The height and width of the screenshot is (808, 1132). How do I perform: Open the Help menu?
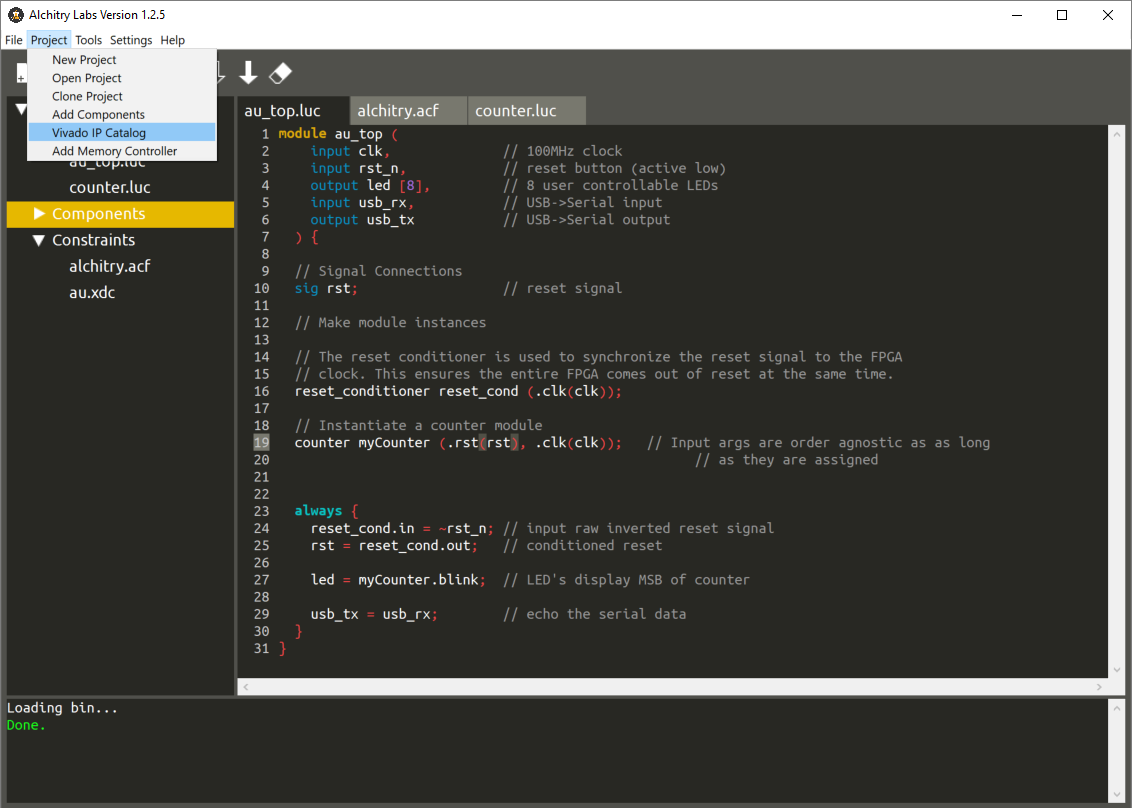tap(173, 40)
